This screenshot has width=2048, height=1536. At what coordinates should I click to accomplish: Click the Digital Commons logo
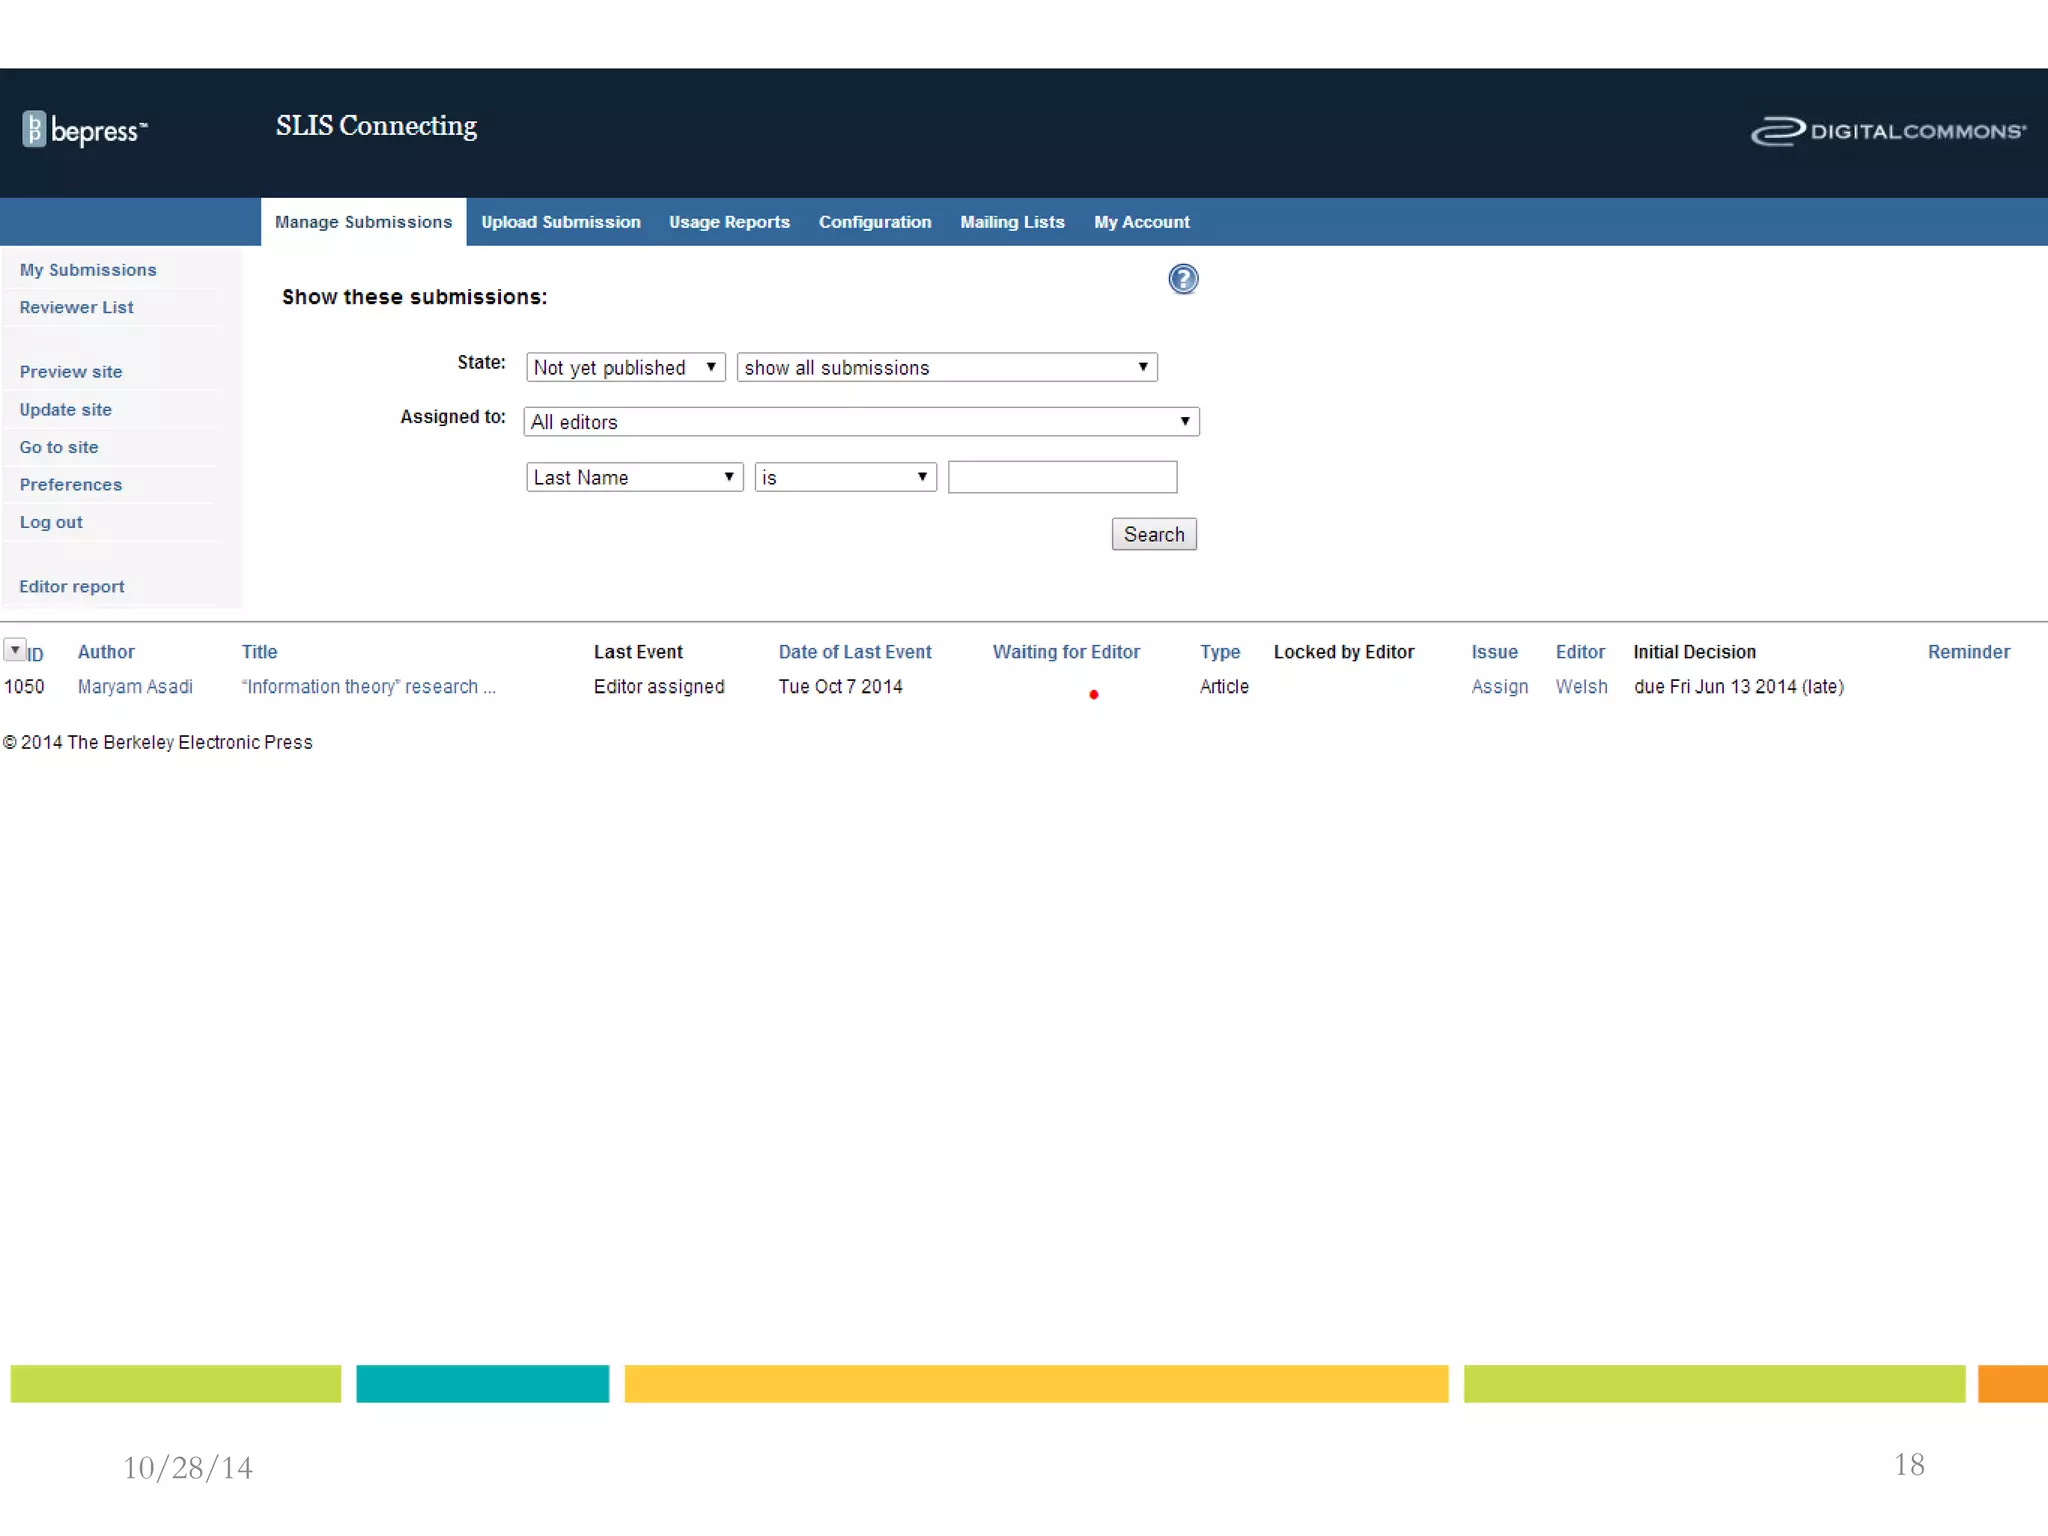click(x=1887, y=131)
